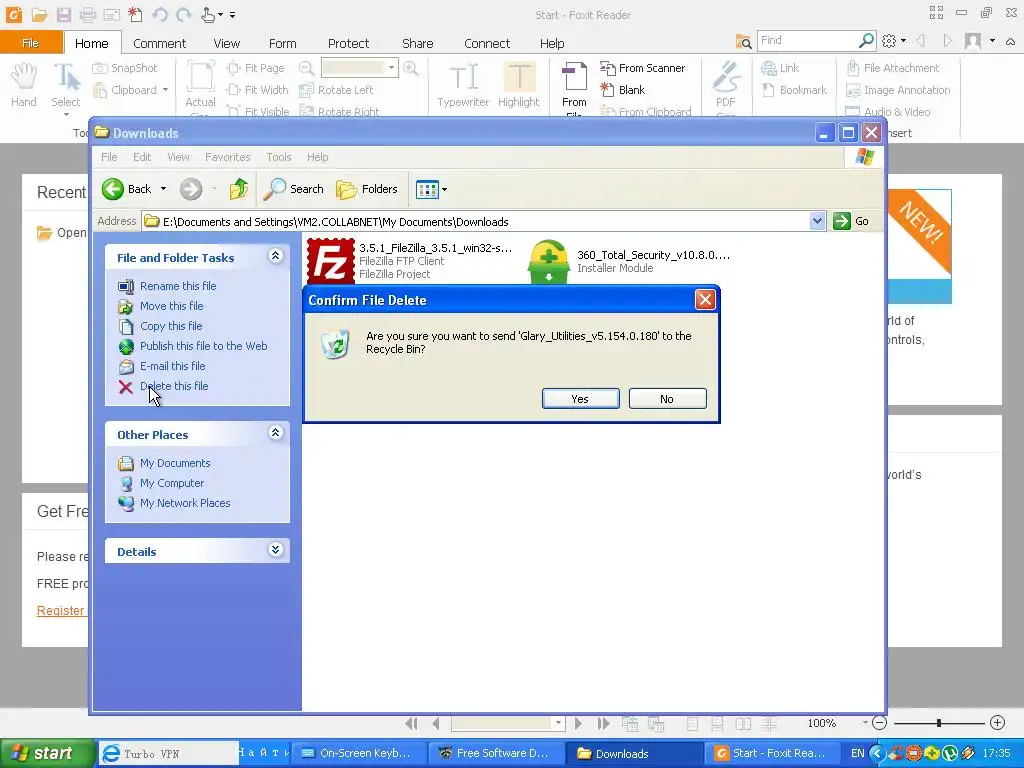The width and height of the screenshot is (1024, 768).
Task: Click E-mail this file task
Action: 172,366
